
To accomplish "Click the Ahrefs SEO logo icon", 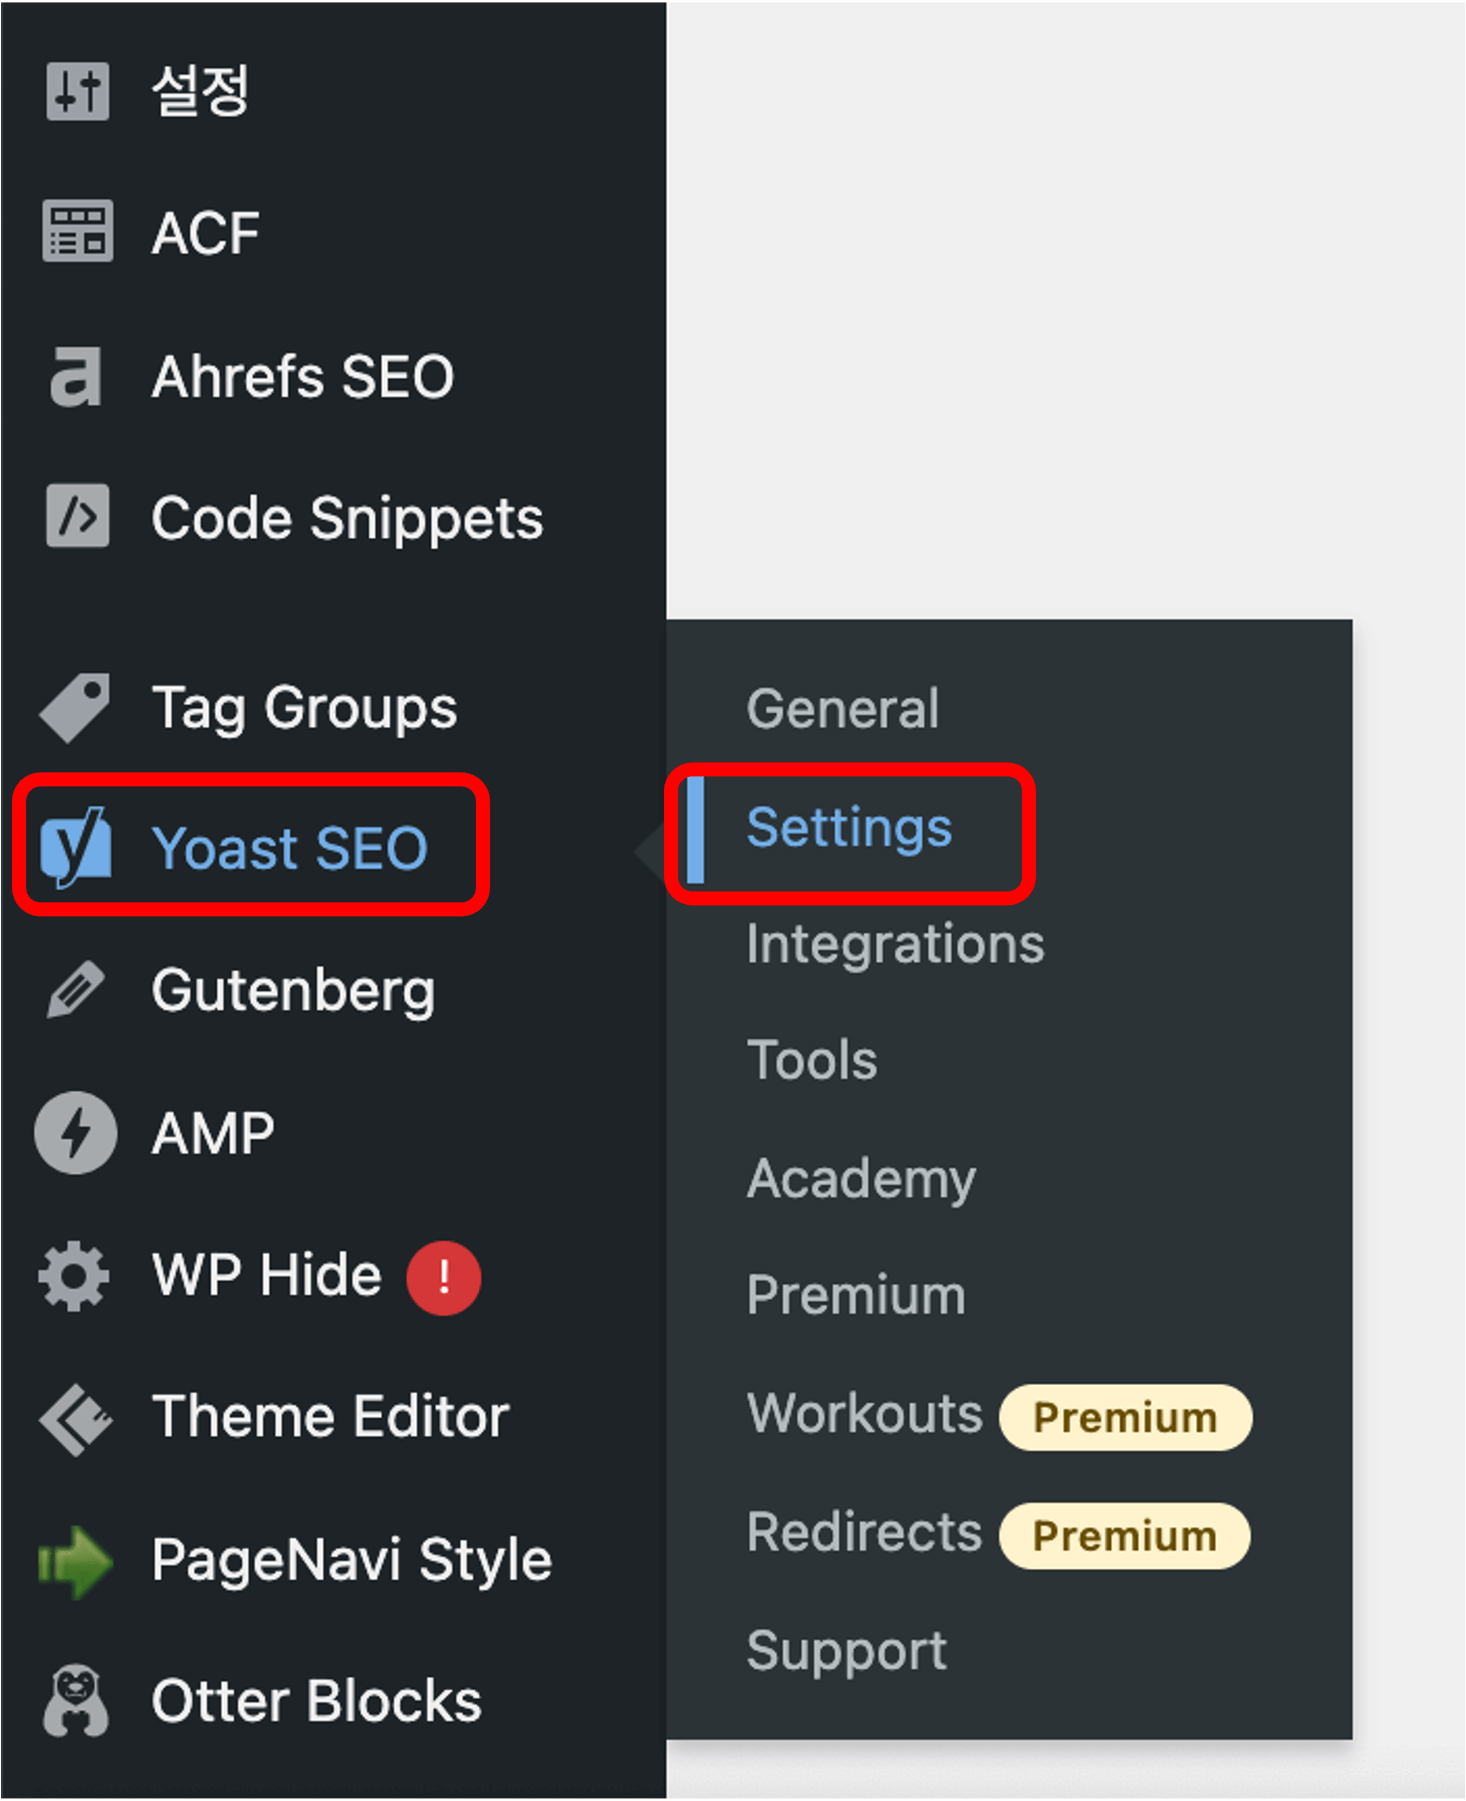I will pyautogui.click(x=76, y=376).
